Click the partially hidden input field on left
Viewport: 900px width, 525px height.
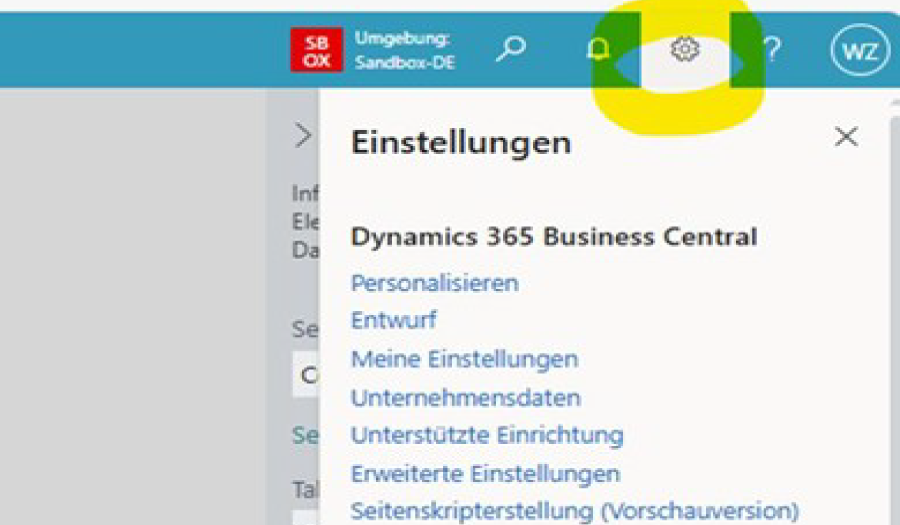[305, 375]
